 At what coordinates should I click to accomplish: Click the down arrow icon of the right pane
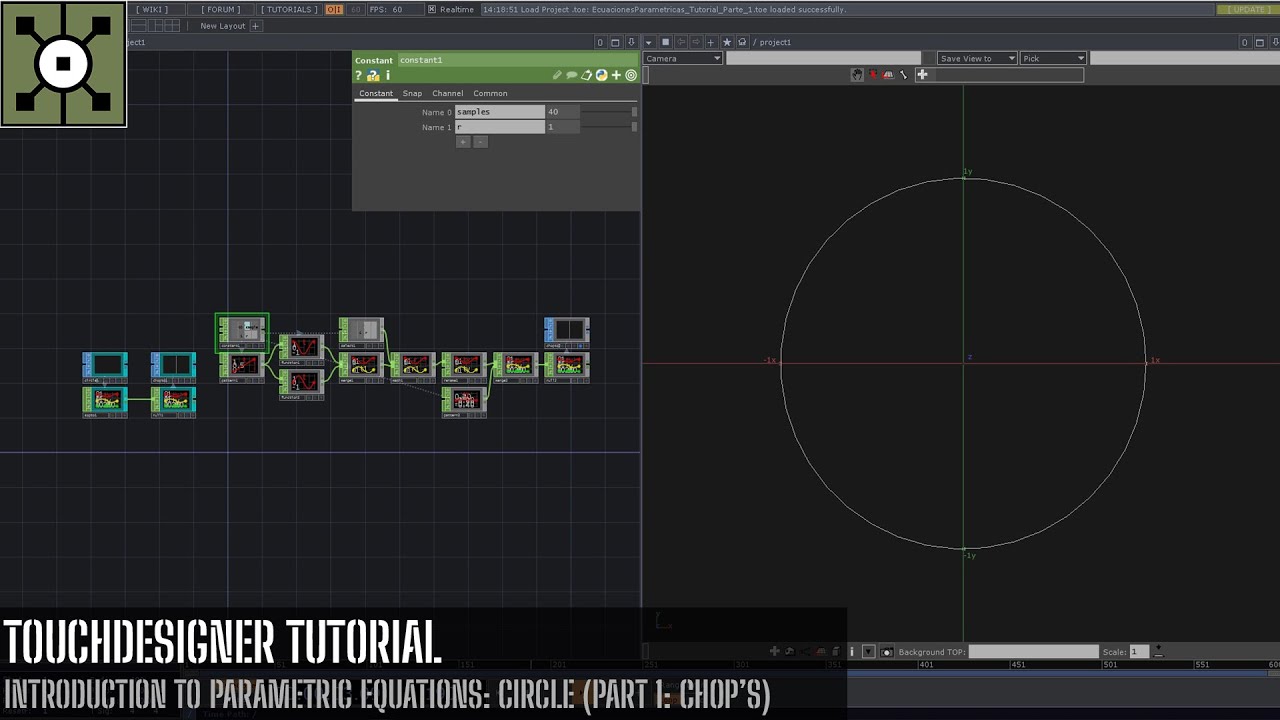pyautogui.click(x=1274, y=42)
